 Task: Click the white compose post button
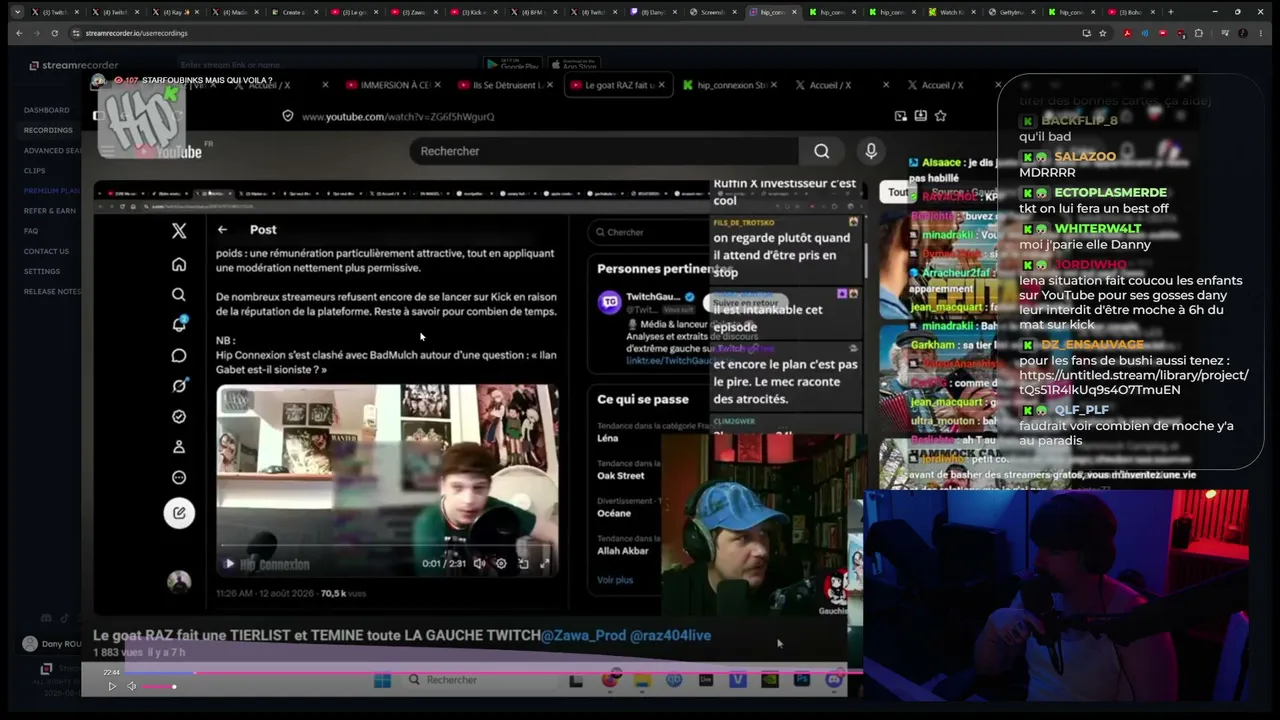[179, 513]
